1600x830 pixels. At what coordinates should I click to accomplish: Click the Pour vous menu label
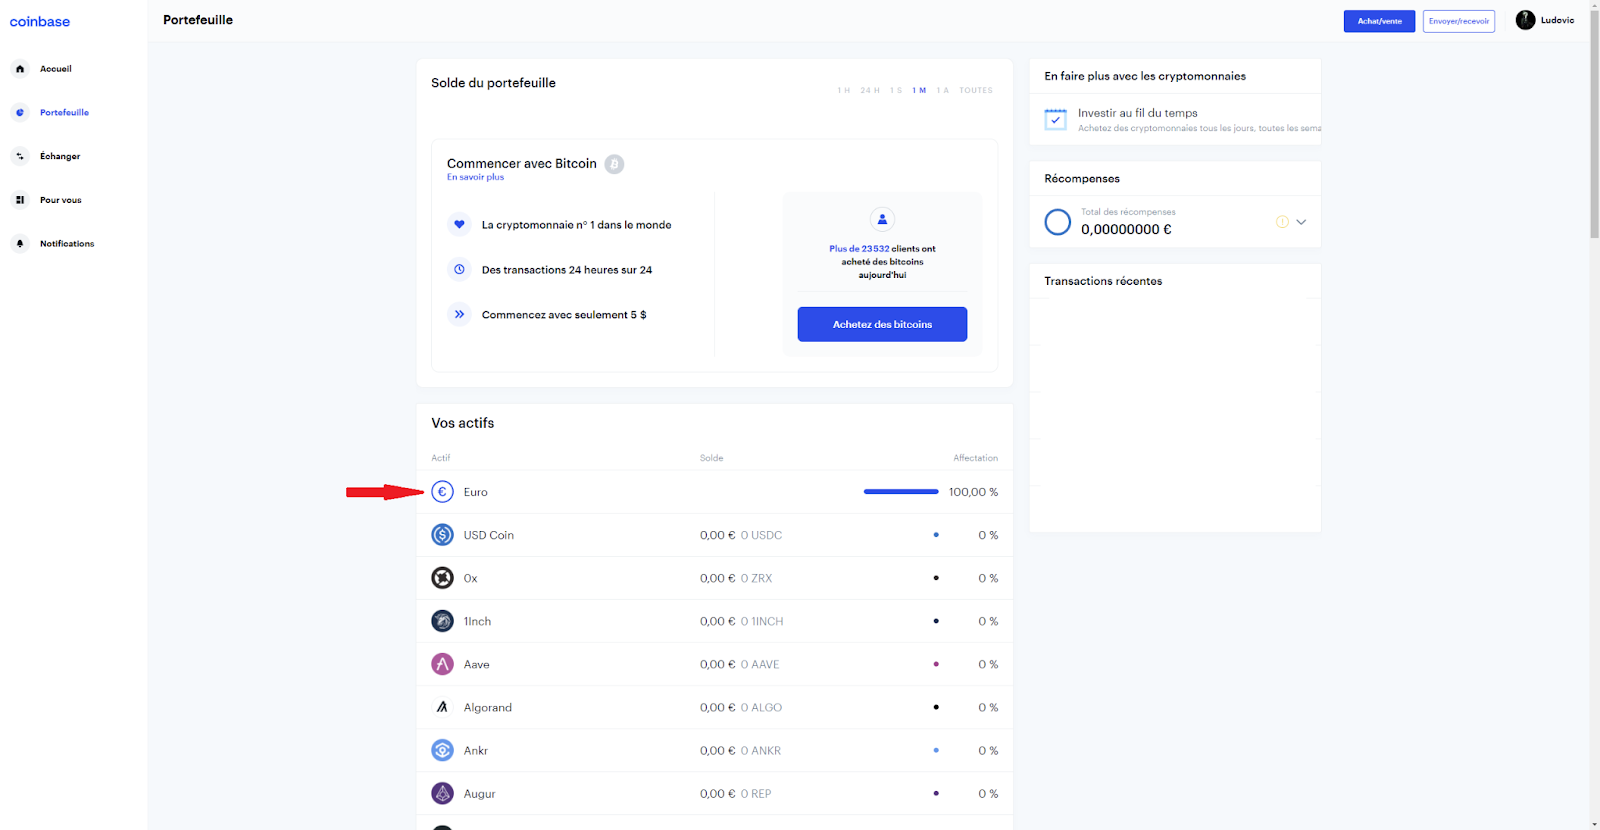[61, 200]
